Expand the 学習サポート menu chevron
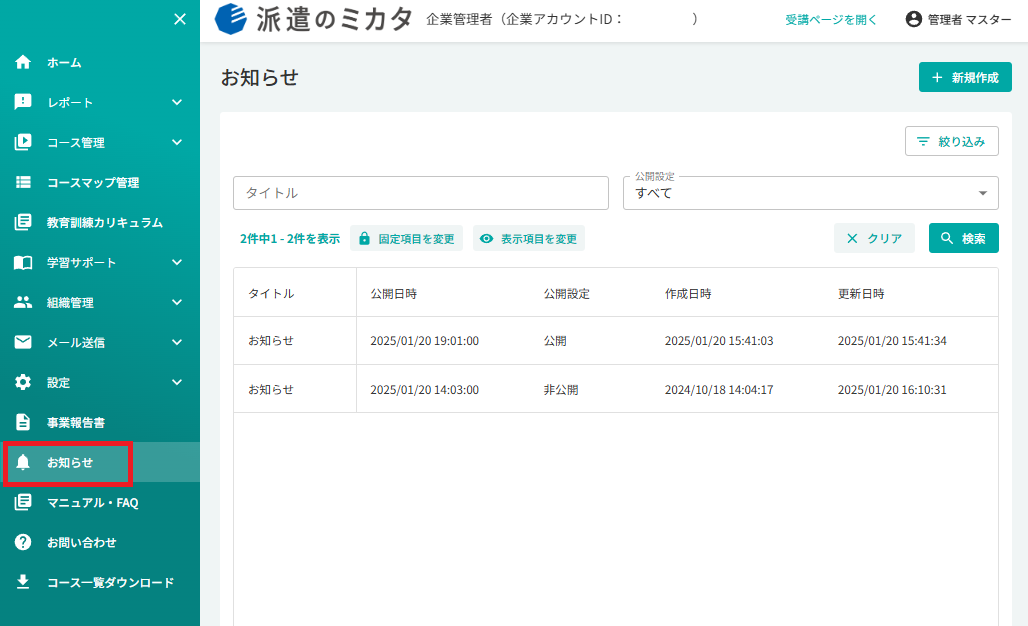This screenshot has height=626, width=1028. pyautogui.click(x=177, y=262)
